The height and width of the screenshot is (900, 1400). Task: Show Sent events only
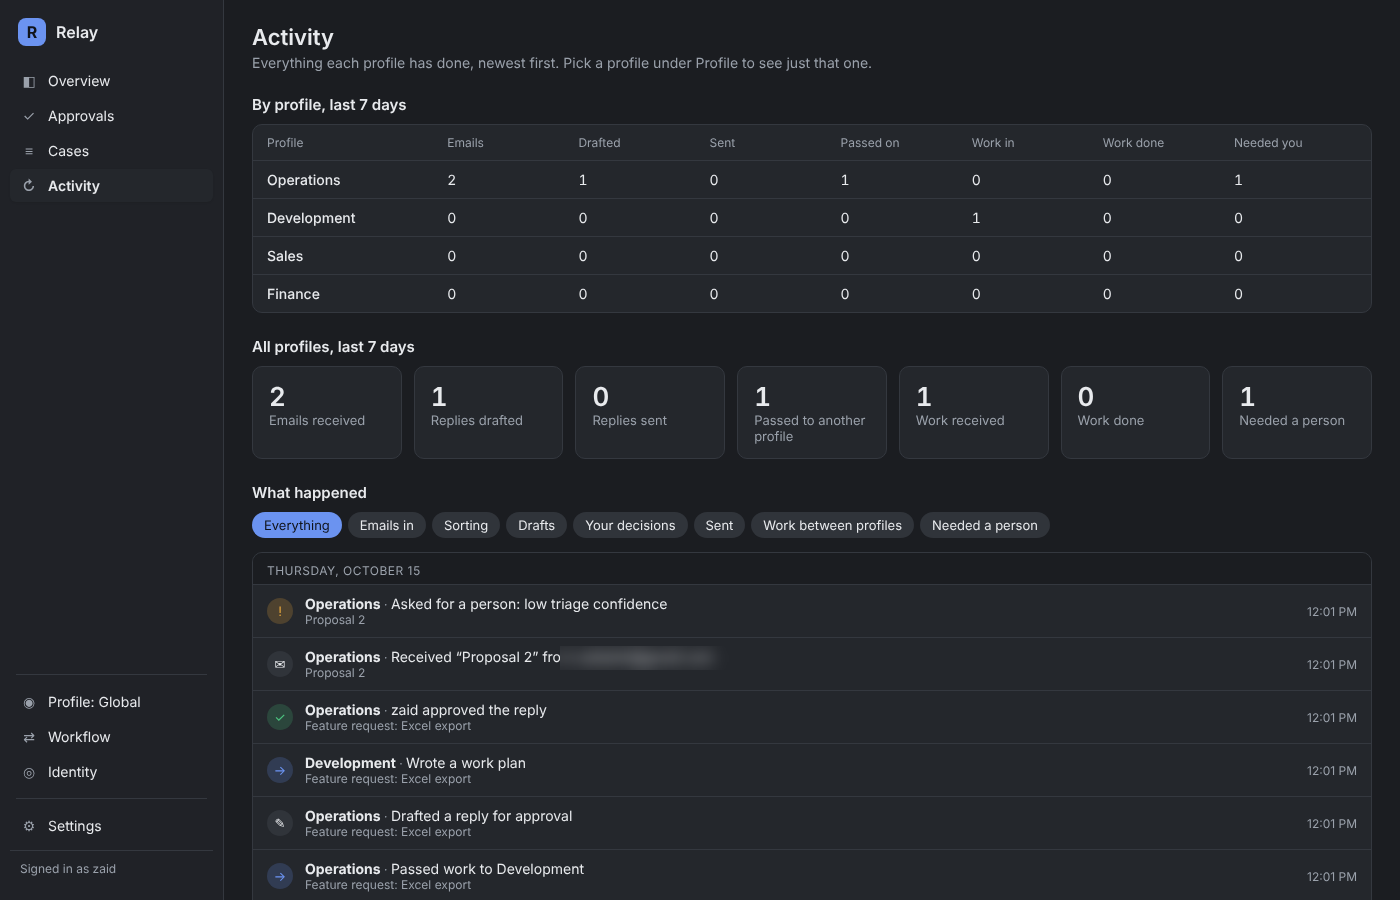click(x=719, y=525)
